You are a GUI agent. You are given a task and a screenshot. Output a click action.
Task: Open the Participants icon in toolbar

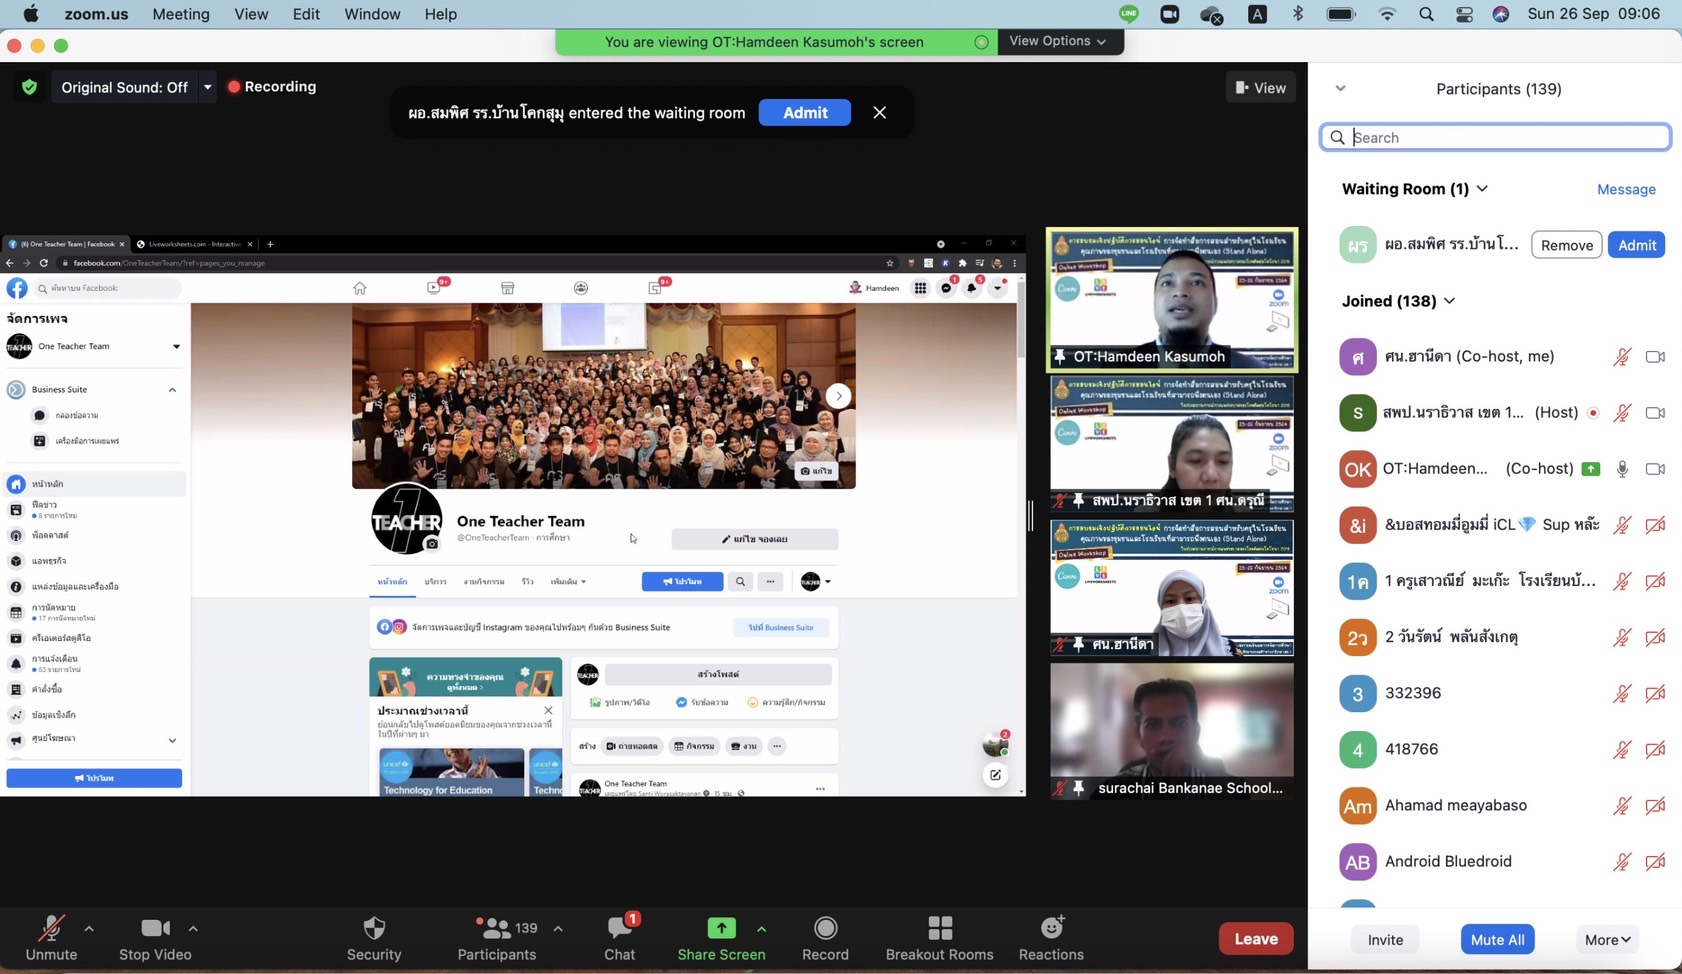tap(496, 929)
